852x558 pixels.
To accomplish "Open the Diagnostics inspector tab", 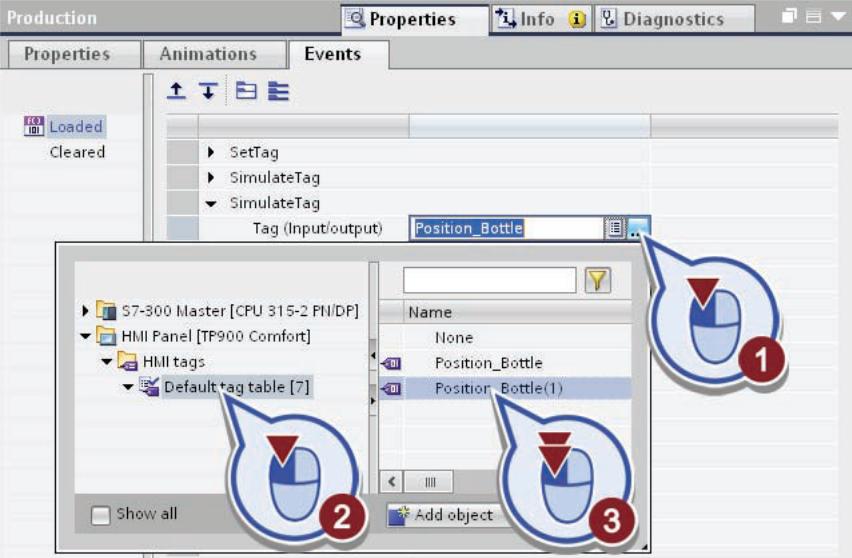I will (674, 20).
